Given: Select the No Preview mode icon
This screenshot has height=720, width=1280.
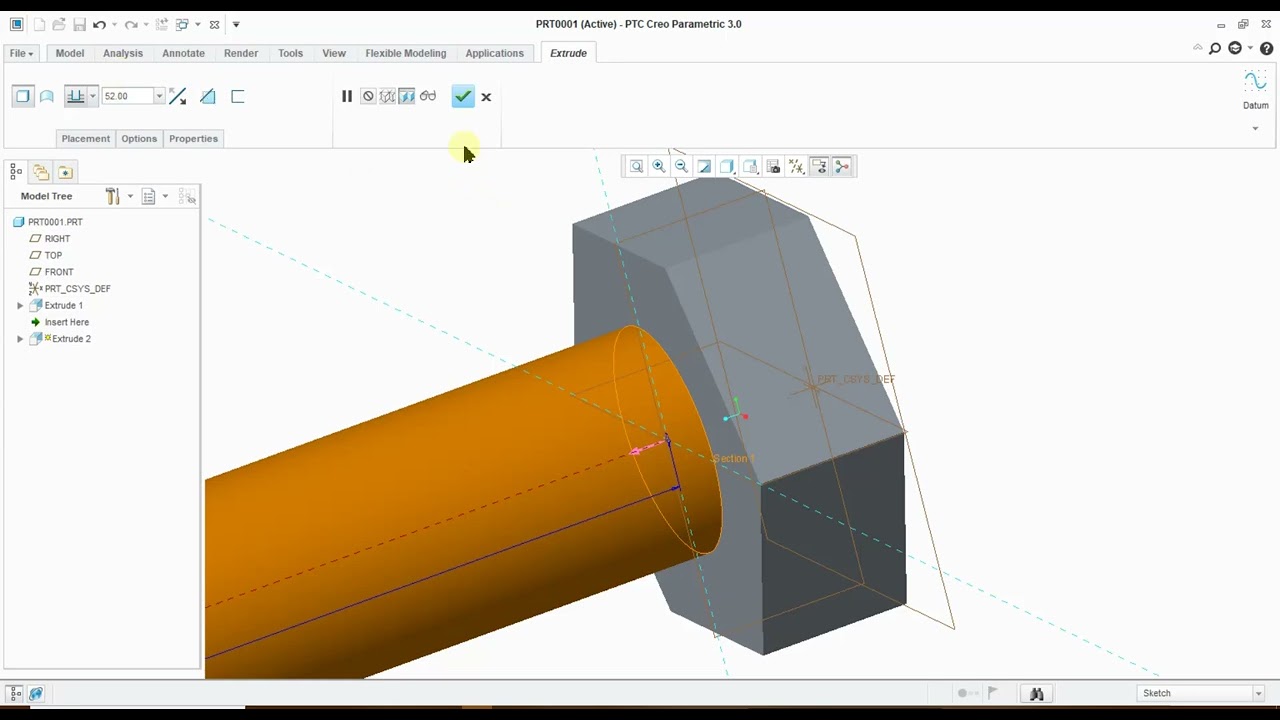Looking at the screenshot, I should 368,96.
